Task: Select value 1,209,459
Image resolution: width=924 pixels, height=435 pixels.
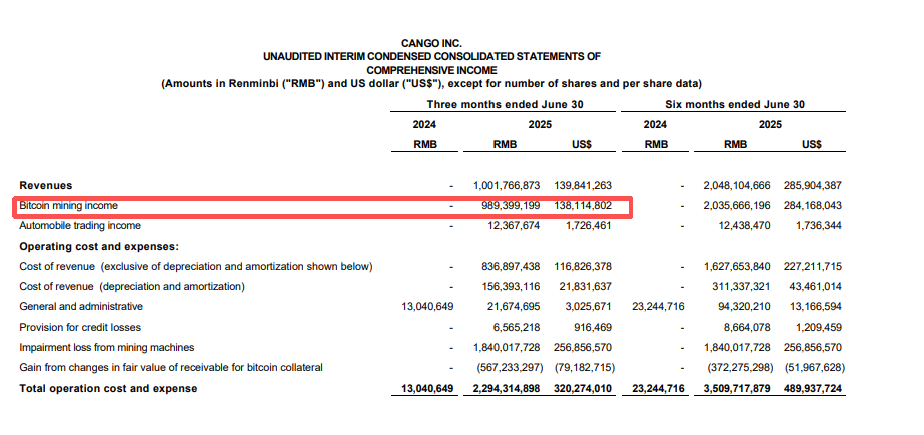Action: coord(818,327)
